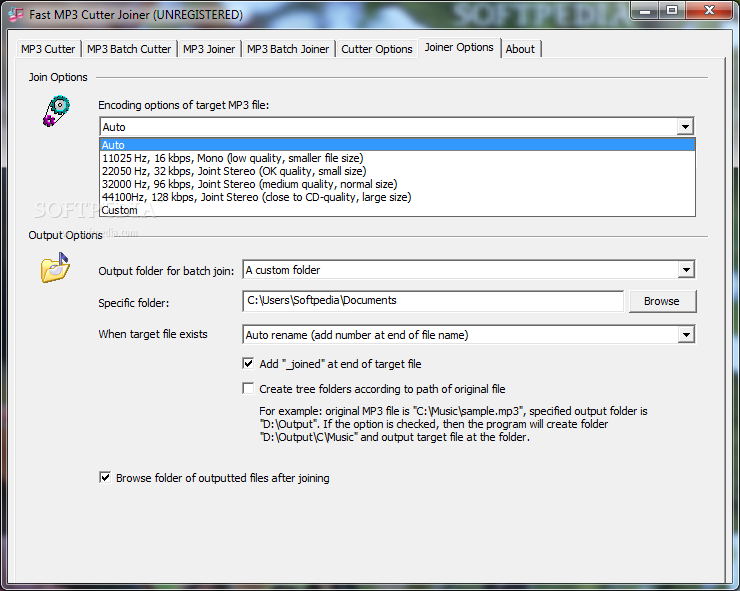
Task: Expand the Output folder for batch join dropdown
Action: [686, 270]
